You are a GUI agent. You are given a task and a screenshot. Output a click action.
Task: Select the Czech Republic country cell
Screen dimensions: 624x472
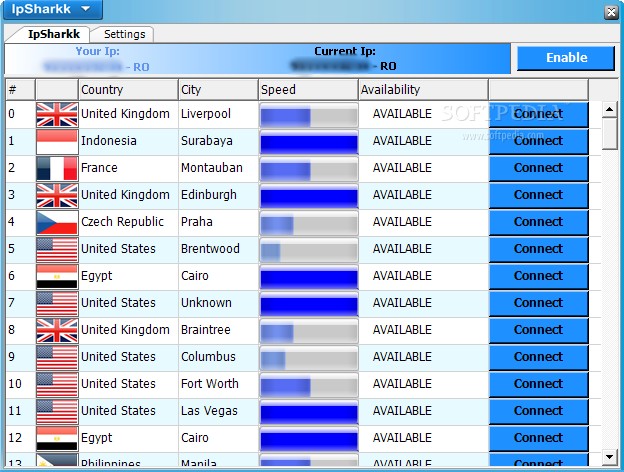click(x=128, y=222)
